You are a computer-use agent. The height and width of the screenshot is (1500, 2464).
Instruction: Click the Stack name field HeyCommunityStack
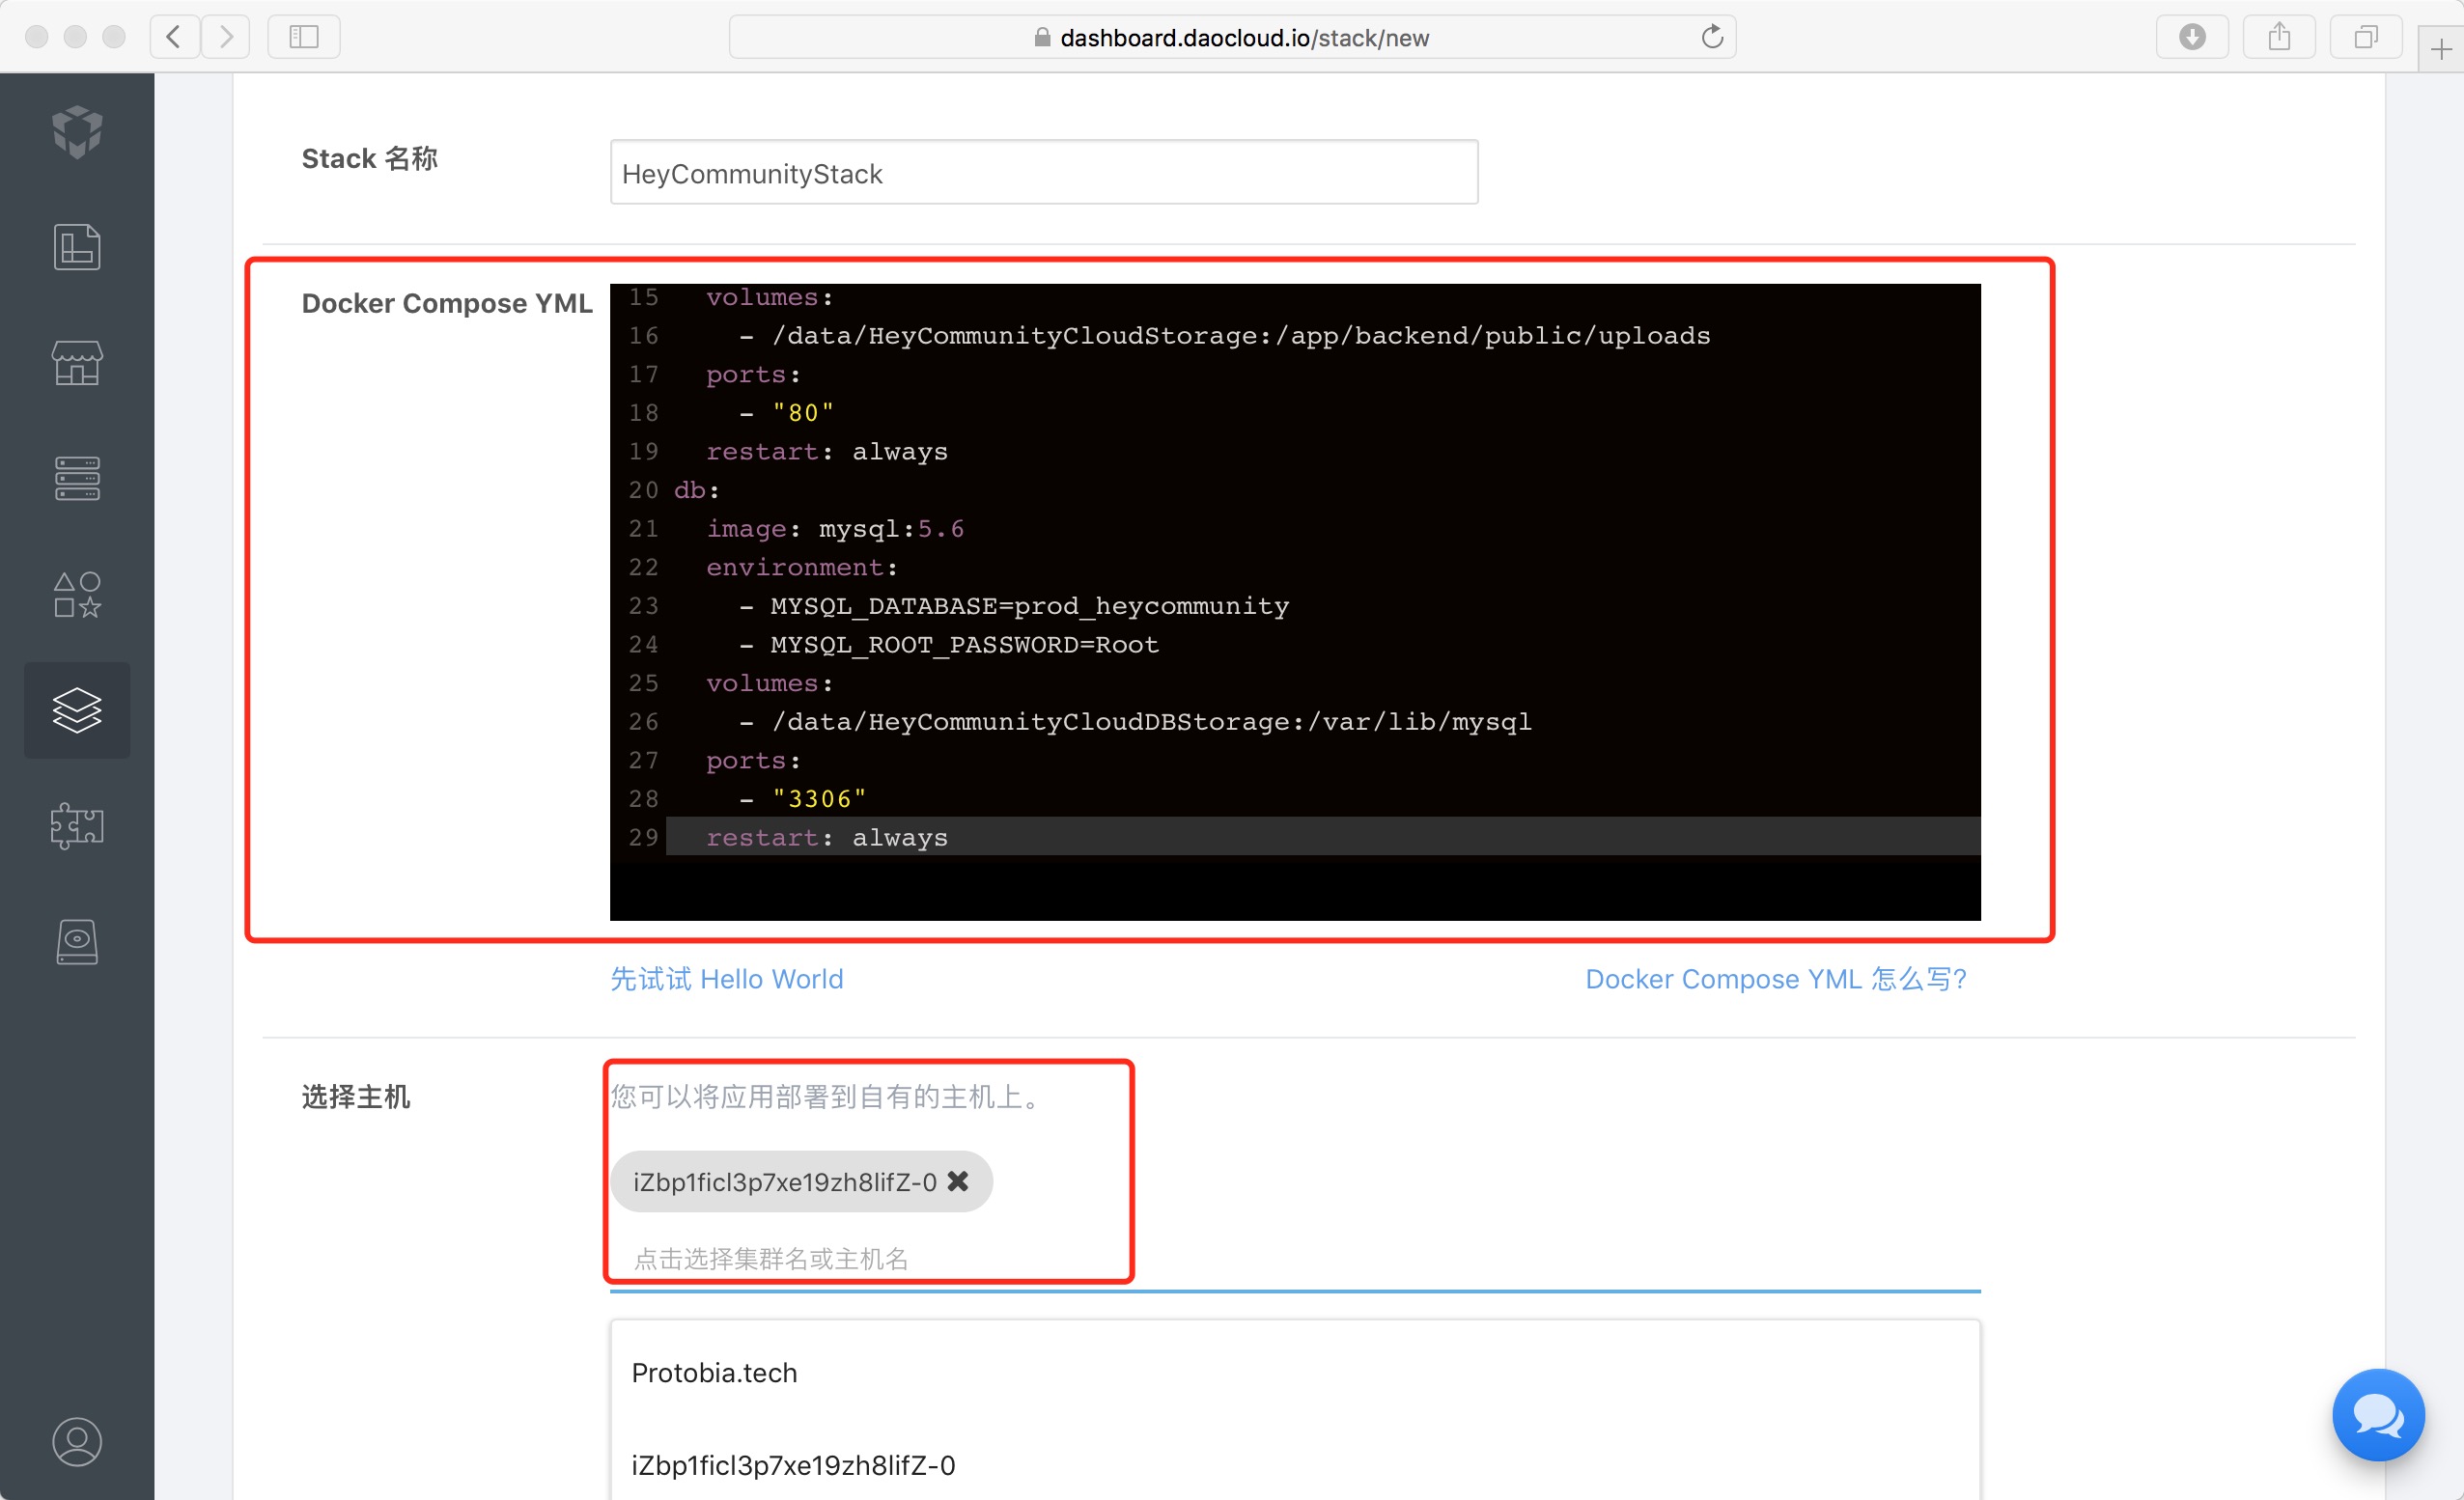[x=1044, y=173]
